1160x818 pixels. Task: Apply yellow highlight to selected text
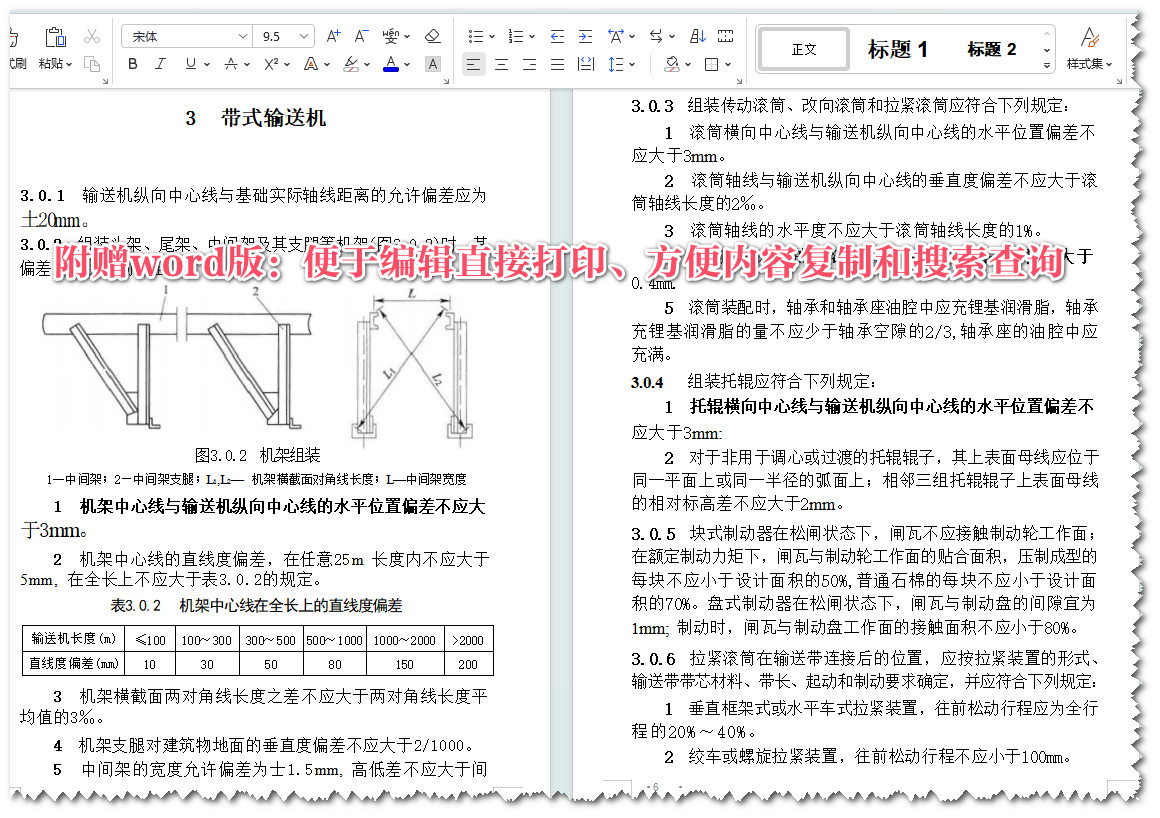click(353, 64)
